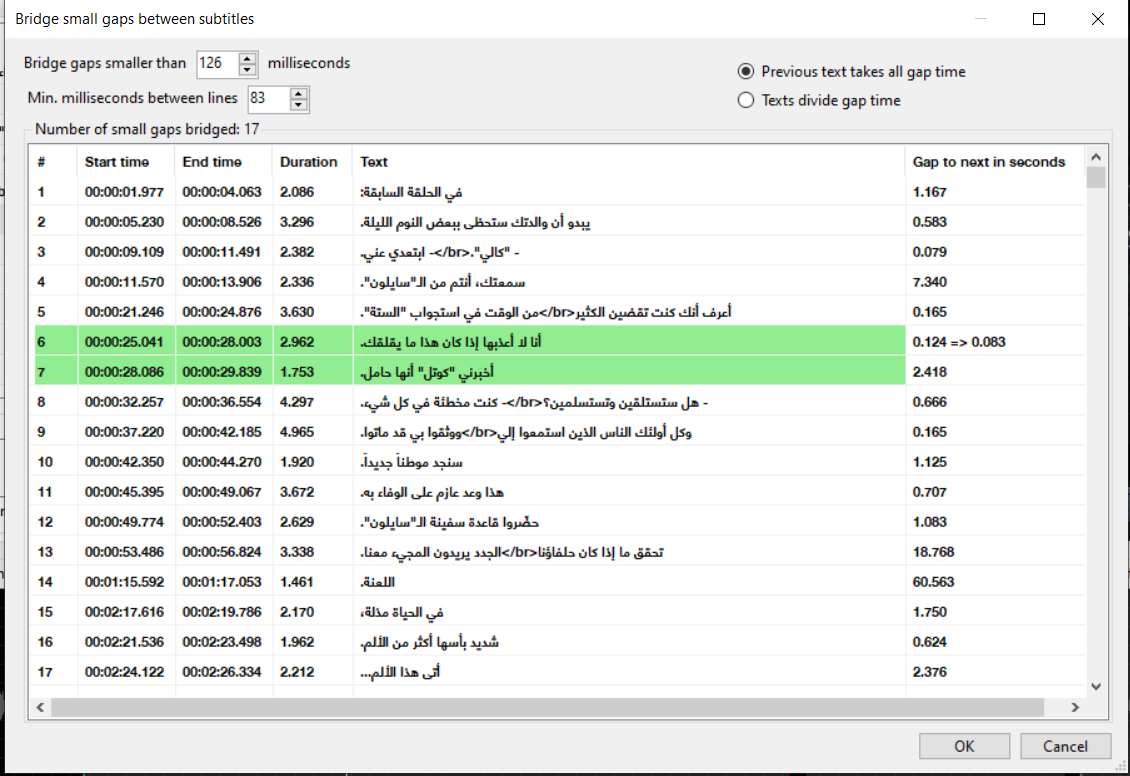Viewport: 1130px width, 776px height.
Task: Click the Duration column header
Action: tap(313, 162)
